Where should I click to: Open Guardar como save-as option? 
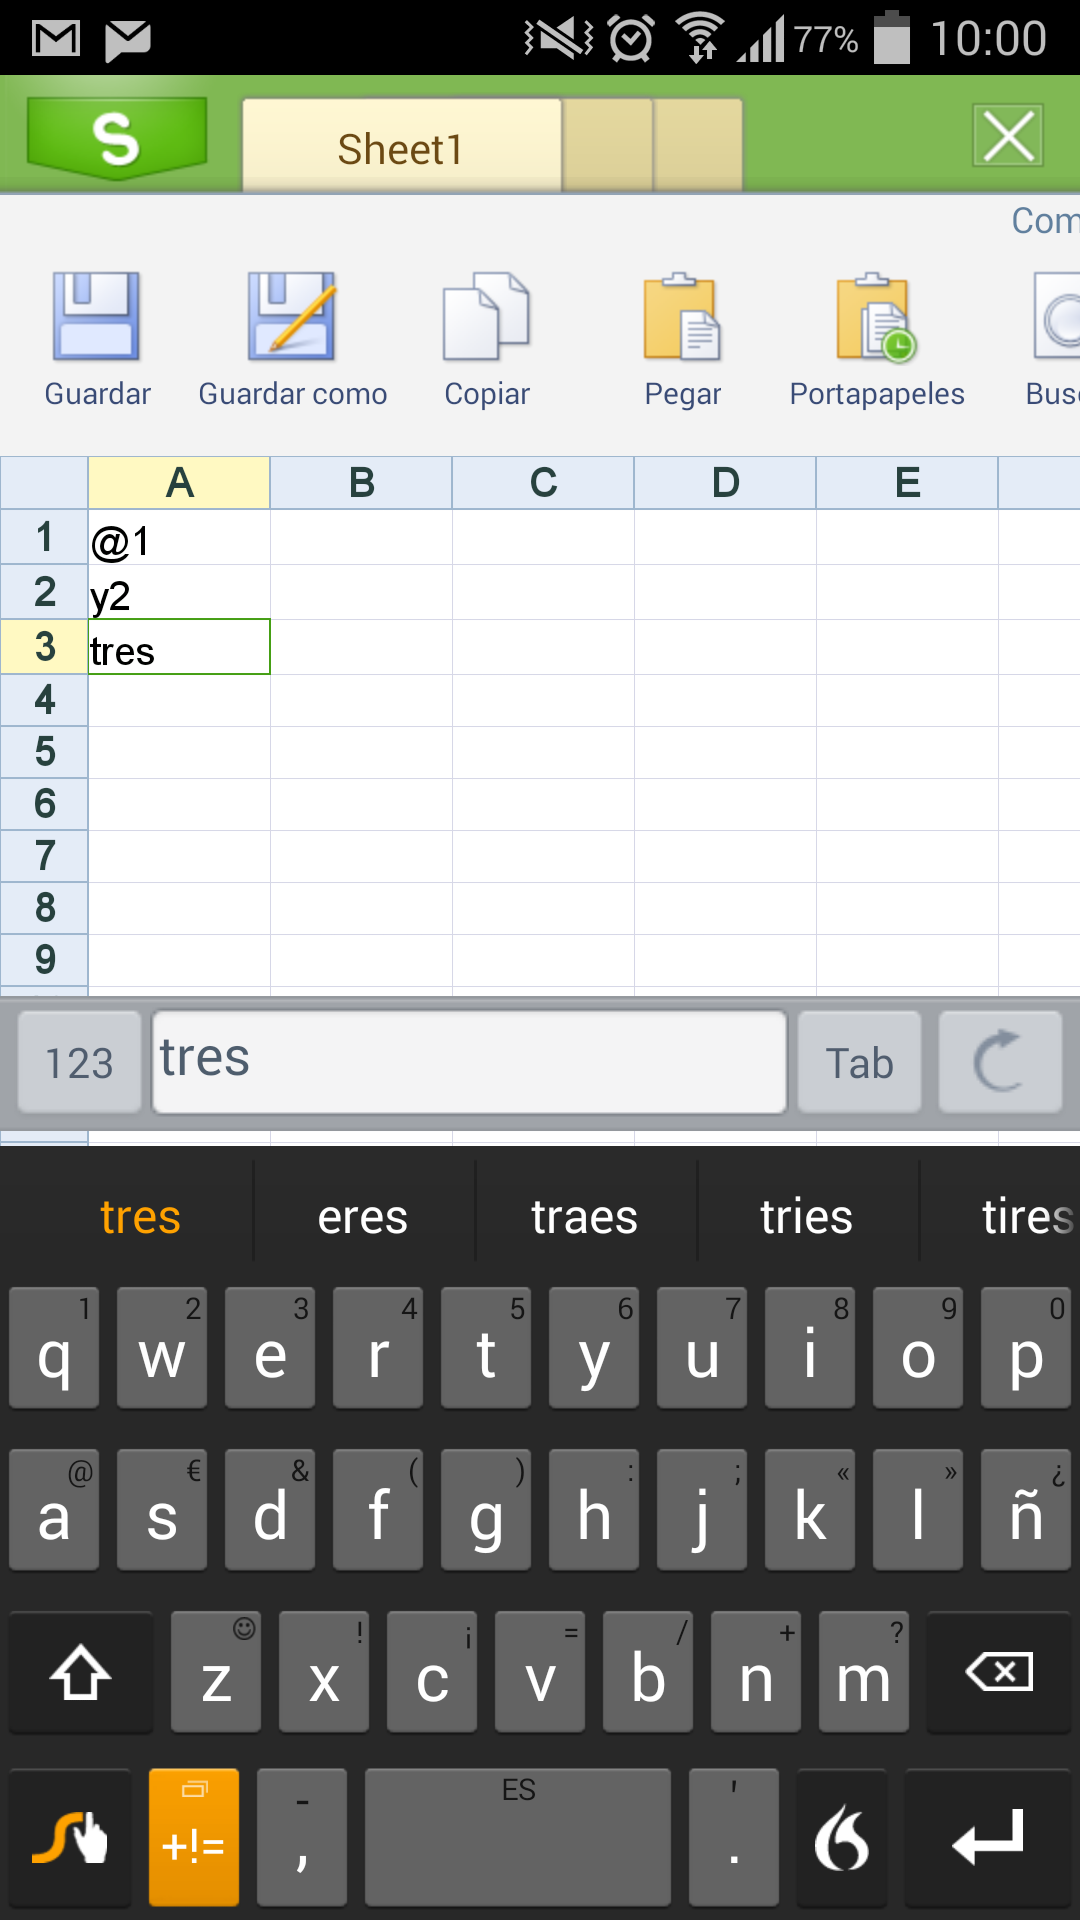tap(292, 318)
